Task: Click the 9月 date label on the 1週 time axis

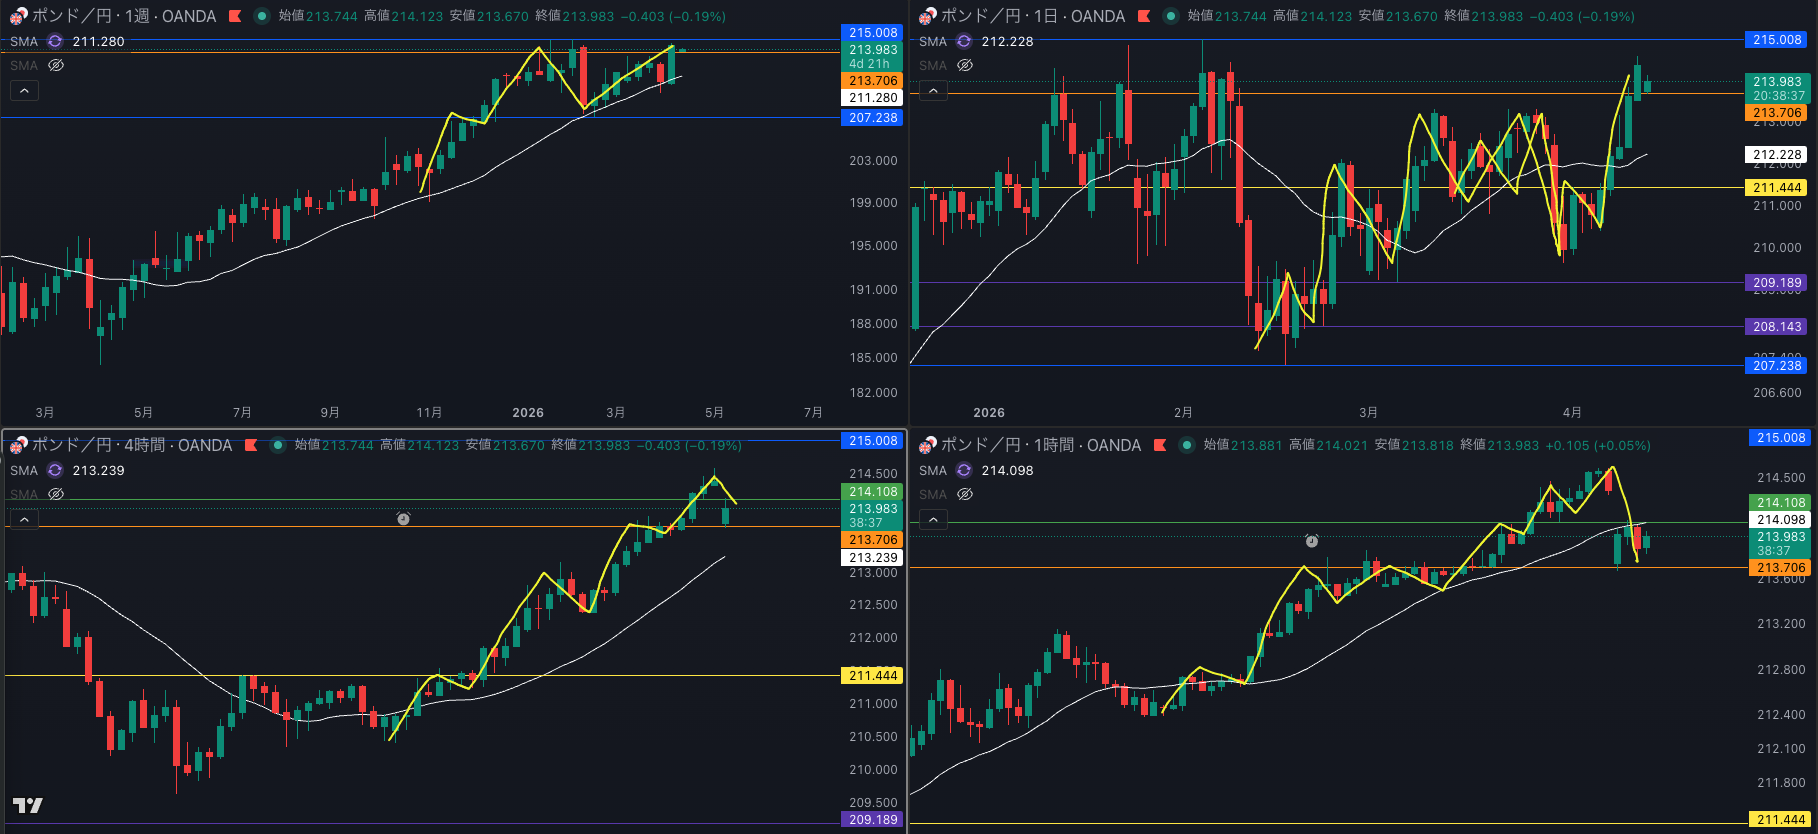Action: [x=330, y=413]
